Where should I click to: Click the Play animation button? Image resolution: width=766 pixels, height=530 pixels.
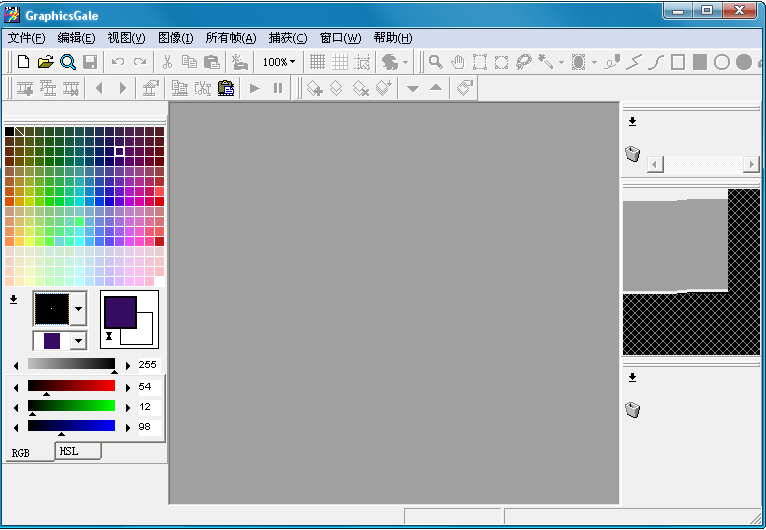(x=255, y=88)
